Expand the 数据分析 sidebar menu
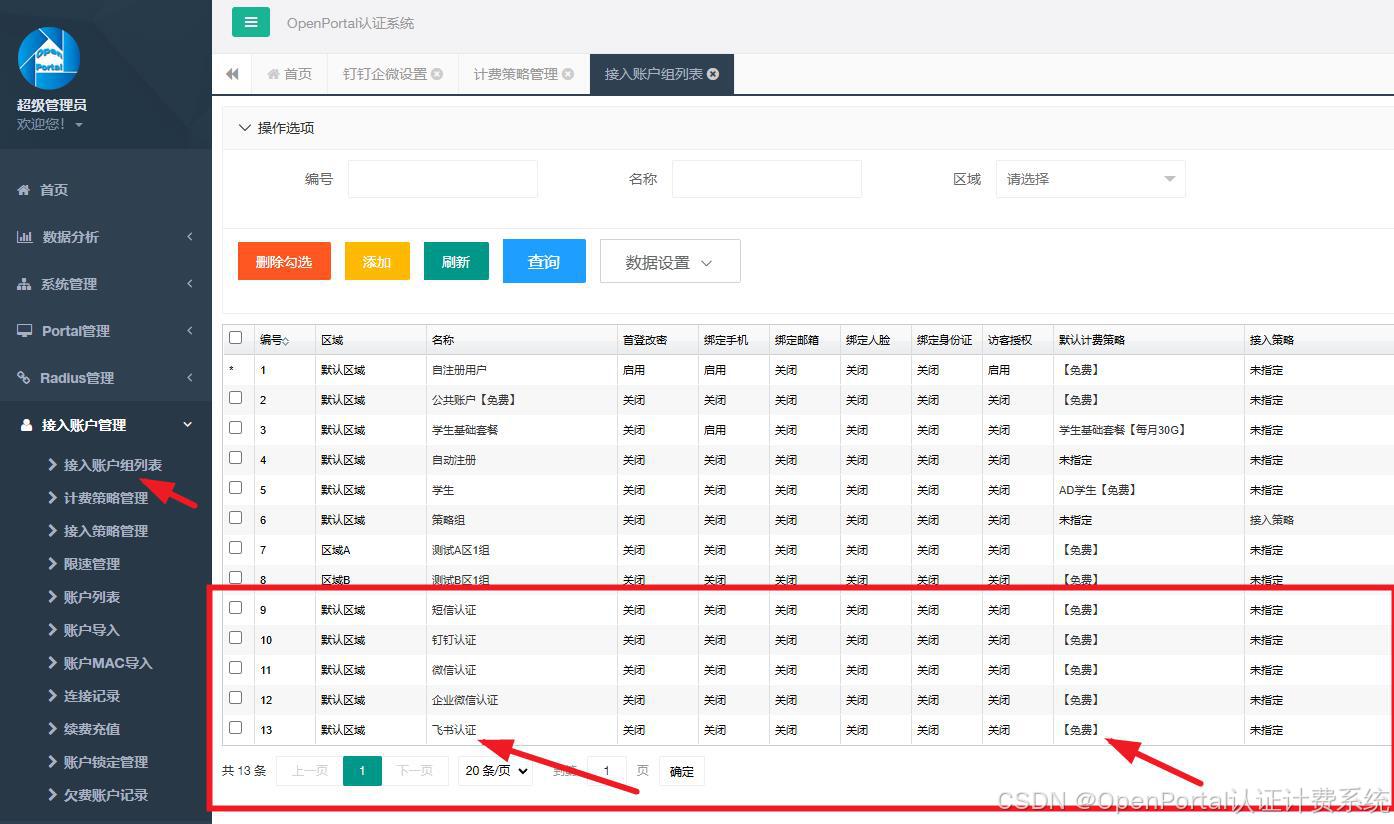 pos(106,237)
